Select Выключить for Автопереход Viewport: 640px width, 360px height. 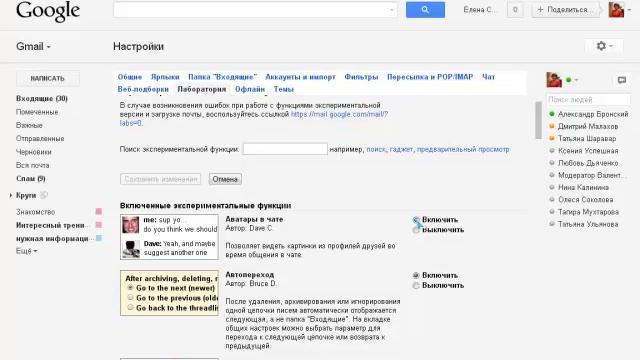click(416, 286)
